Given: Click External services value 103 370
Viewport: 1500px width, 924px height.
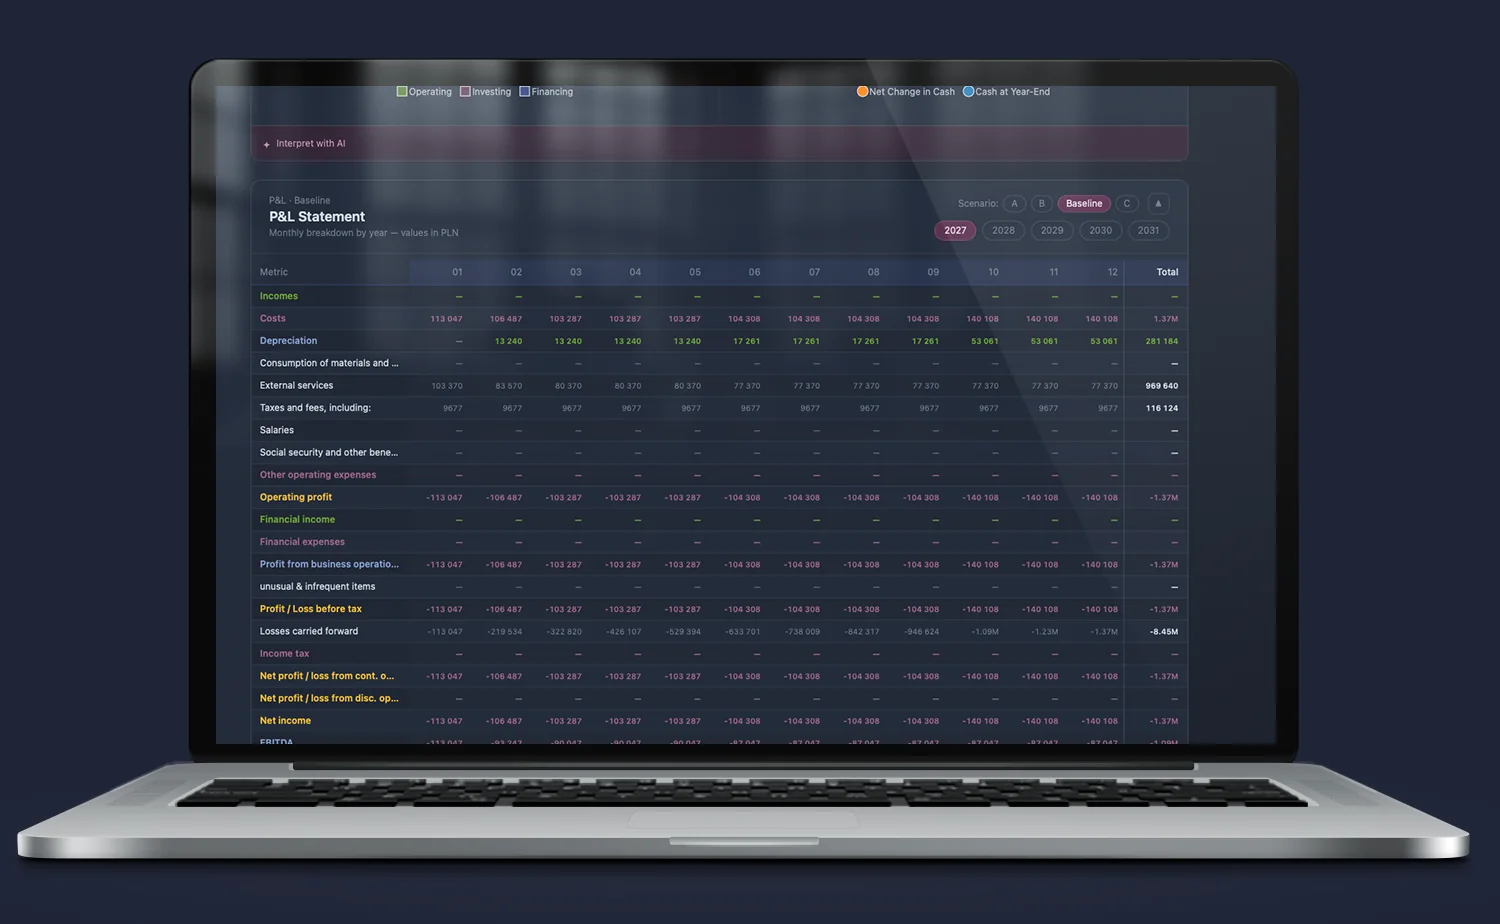Looking at the screenshot, I should [x=446, y=386].
